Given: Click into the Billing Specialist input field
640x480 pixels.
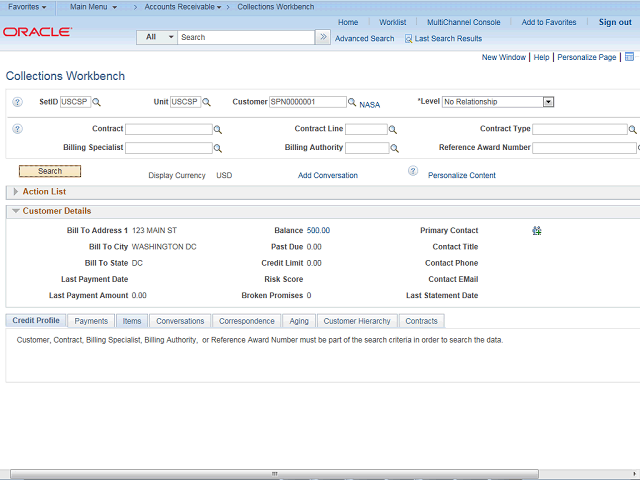Looking at the screenshot, I should tap(169, 148).
